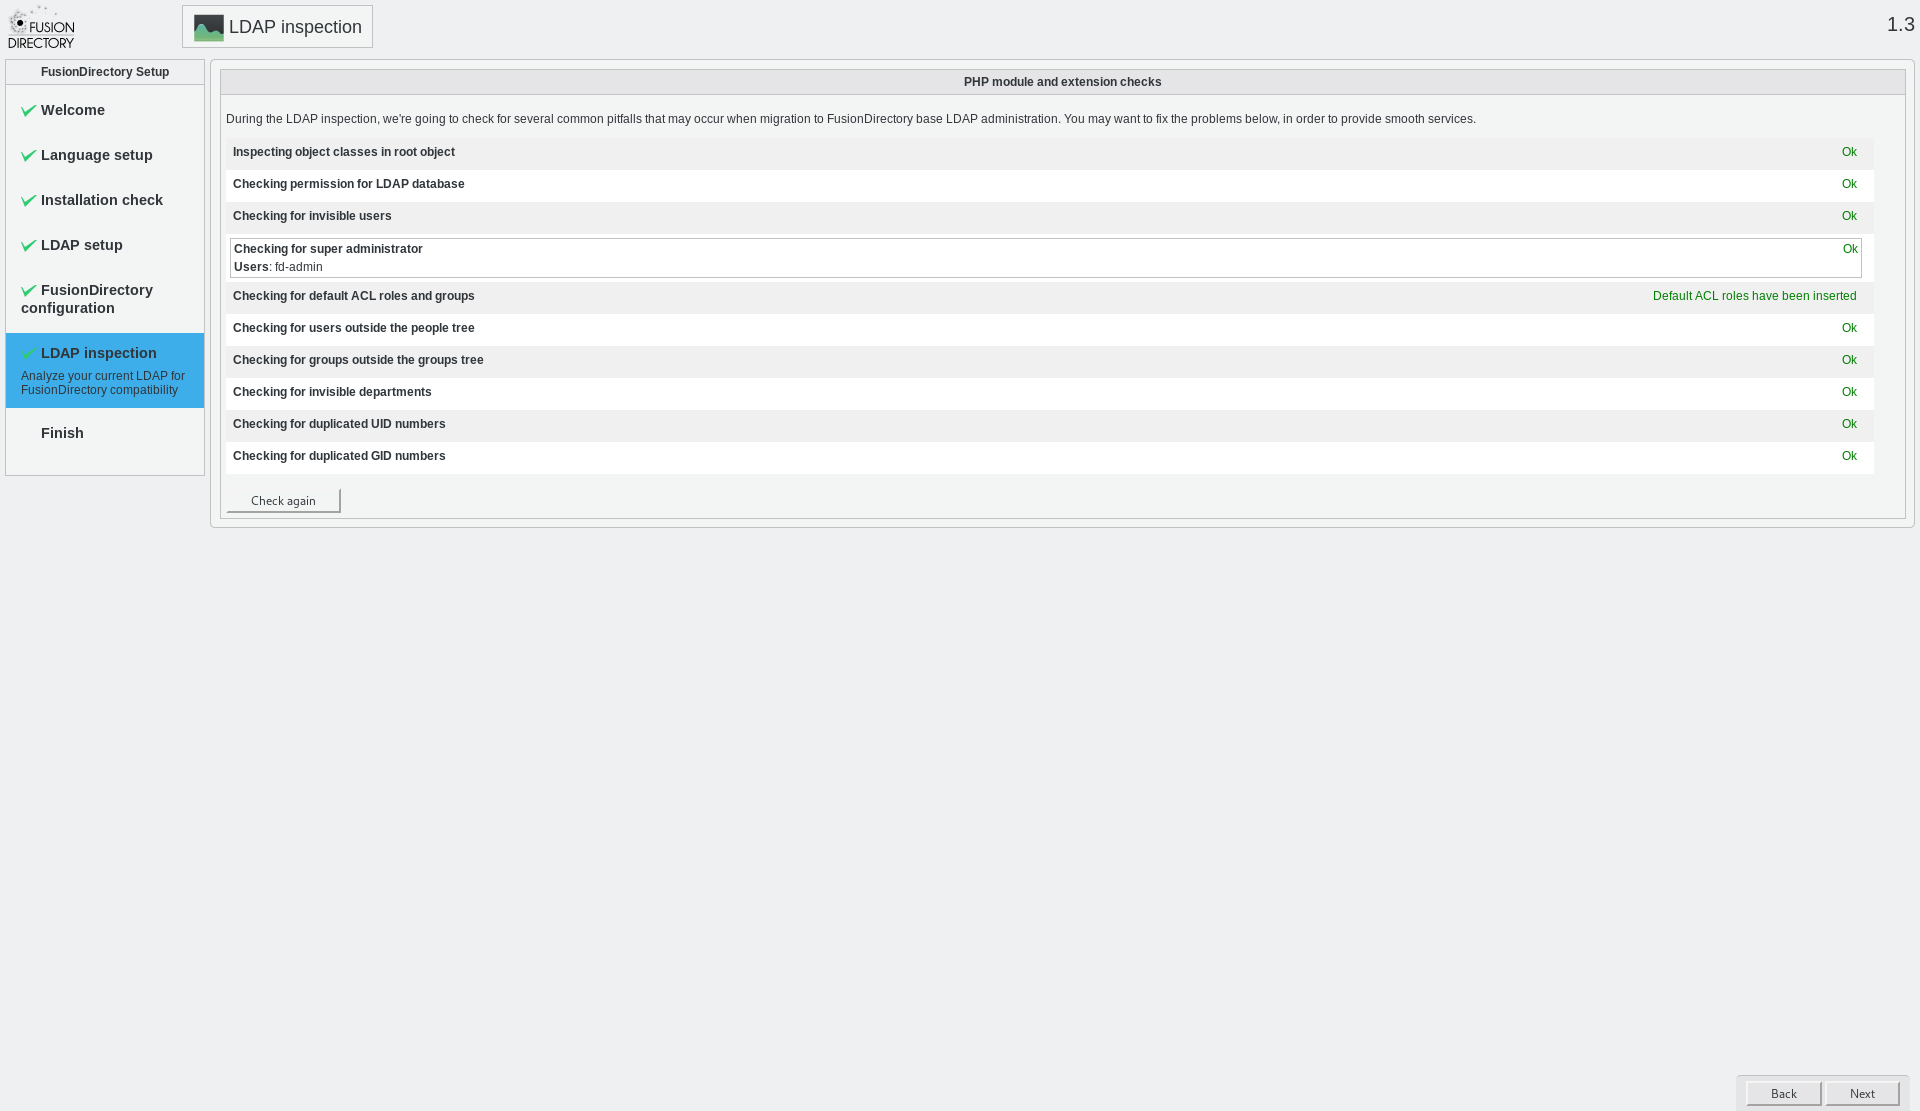The image size is (1920, 1111).
Task: Click Ok status for invisible users check
Action: click(1849, 216)
